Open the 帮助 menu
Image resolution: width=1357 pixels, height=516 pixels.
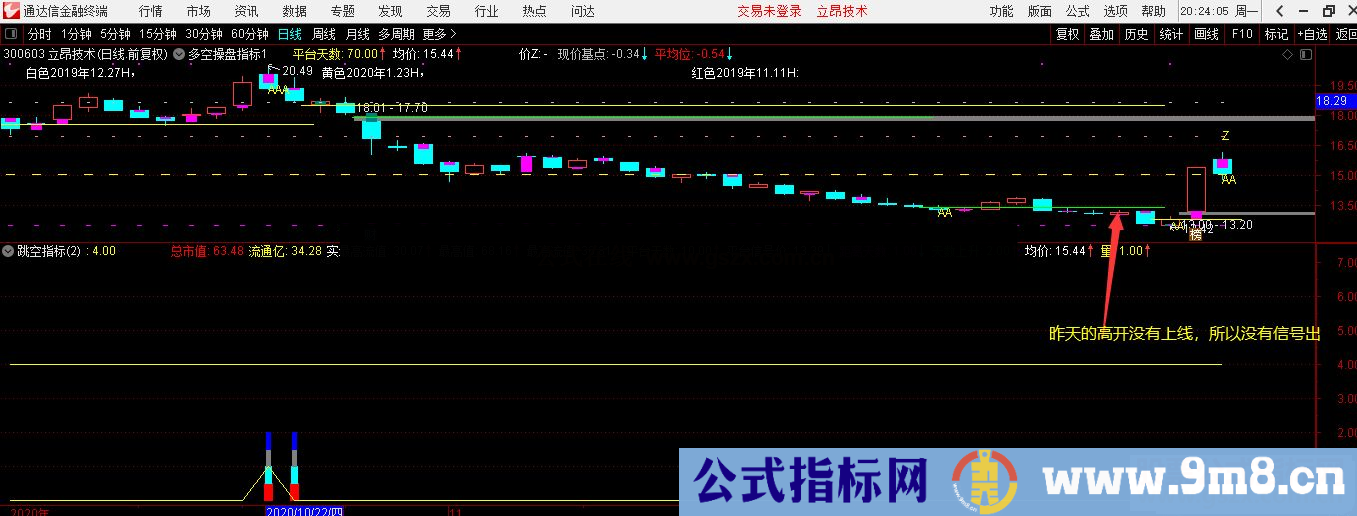coord(1153,11)
